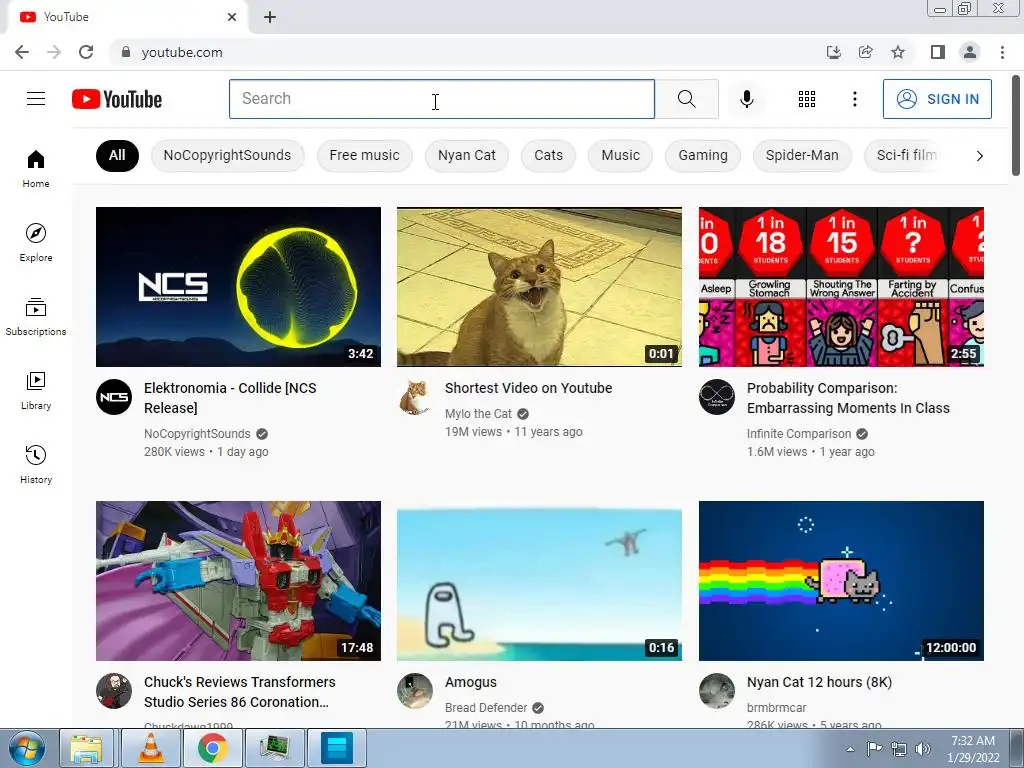Open a new browser tab

pyautogui.click(x=270, y=17)
